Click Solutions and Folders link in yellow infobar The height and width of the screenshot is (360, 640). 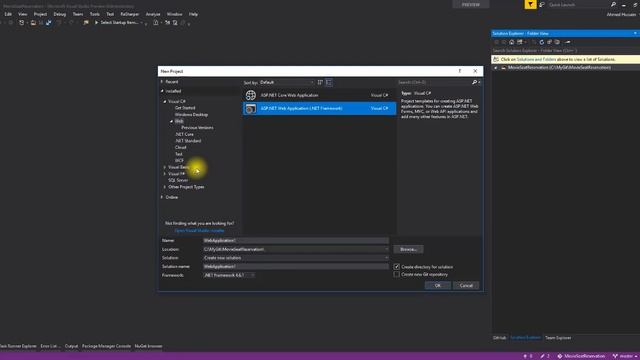[536, 59]
